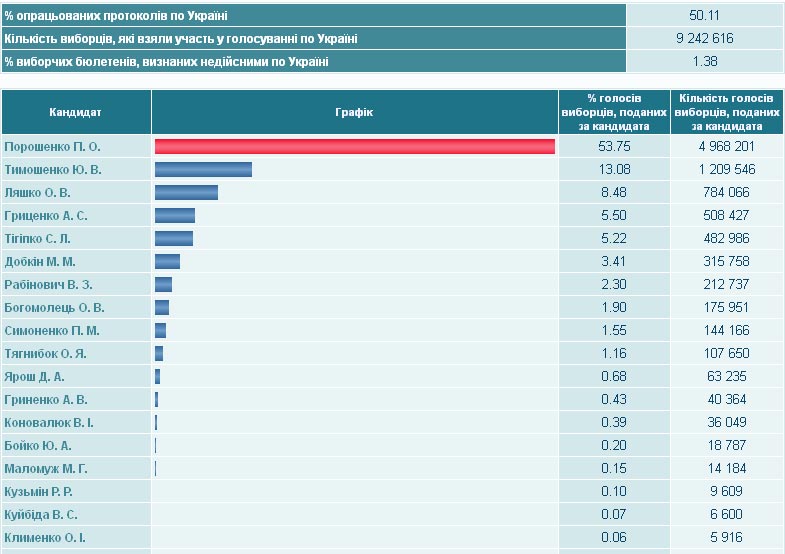Select candidate Добкін М. М.

(x=42, y=262)
